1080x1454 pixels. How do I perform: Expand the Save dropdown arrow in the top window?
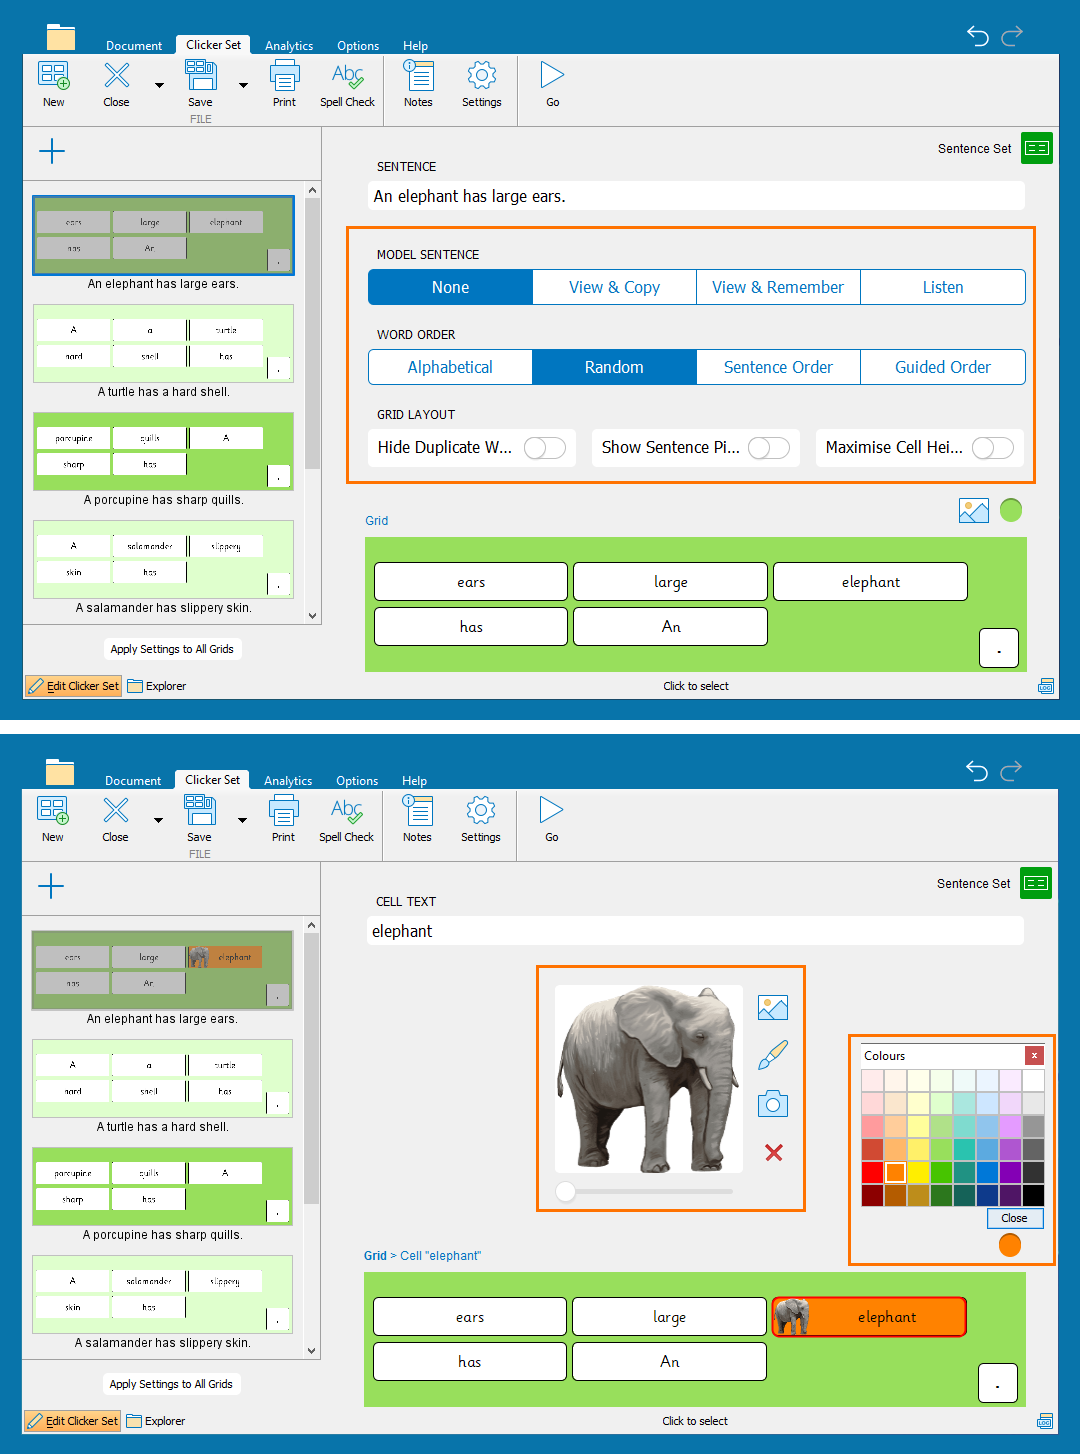[x=243, y=86]
